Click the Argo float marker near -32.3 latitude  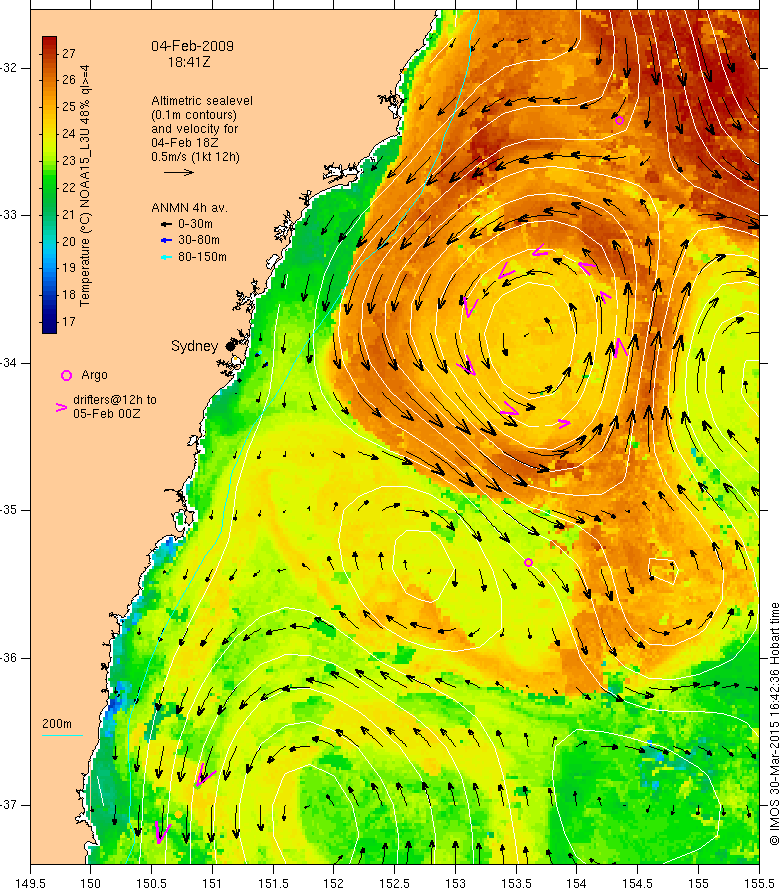(619, 120)
